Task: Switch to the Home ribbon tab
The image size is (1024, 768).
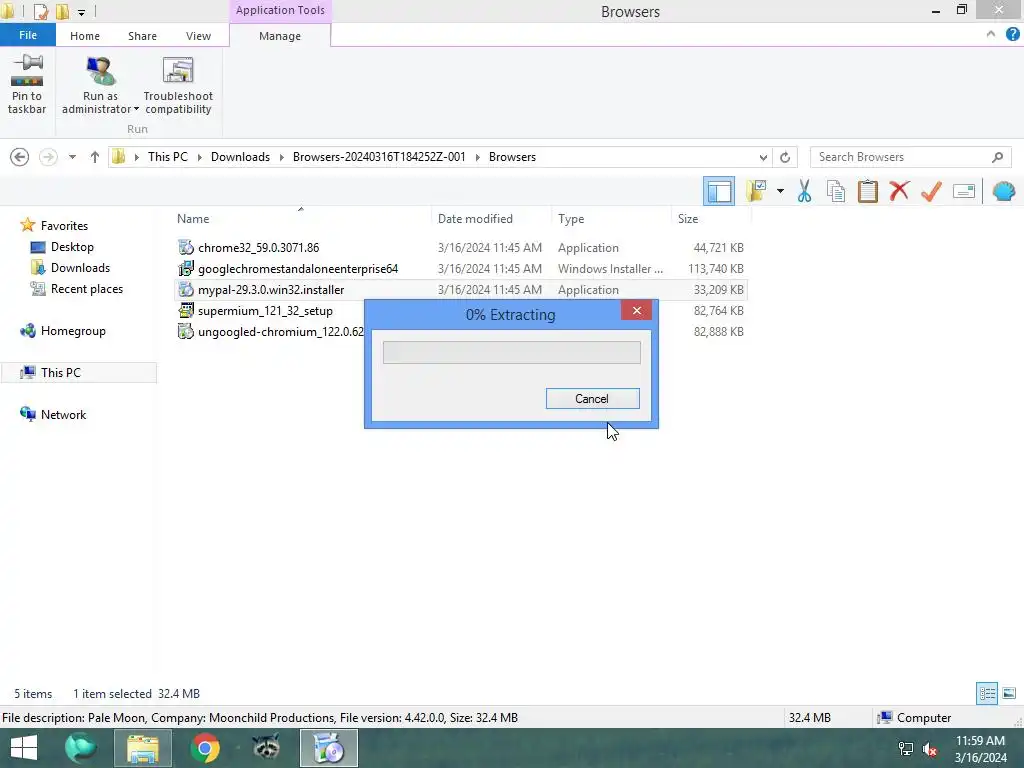Action: [85, 36]
